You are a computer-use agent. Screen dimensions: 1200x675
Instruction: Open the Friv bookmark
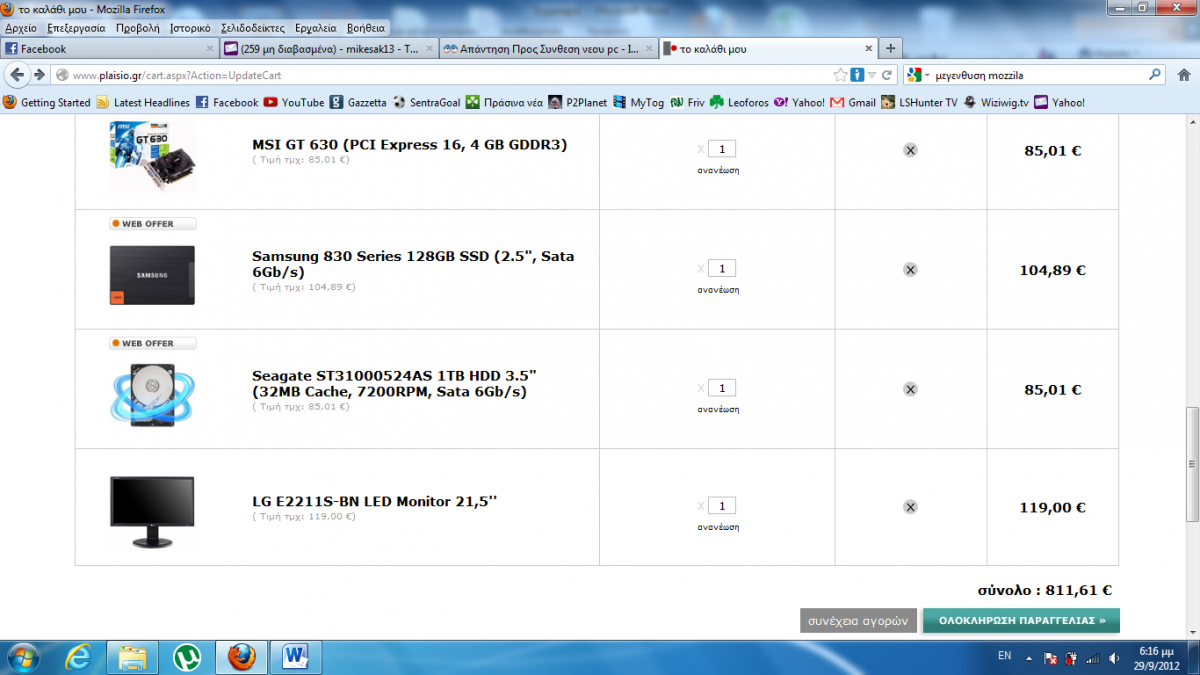pos(688,102)
